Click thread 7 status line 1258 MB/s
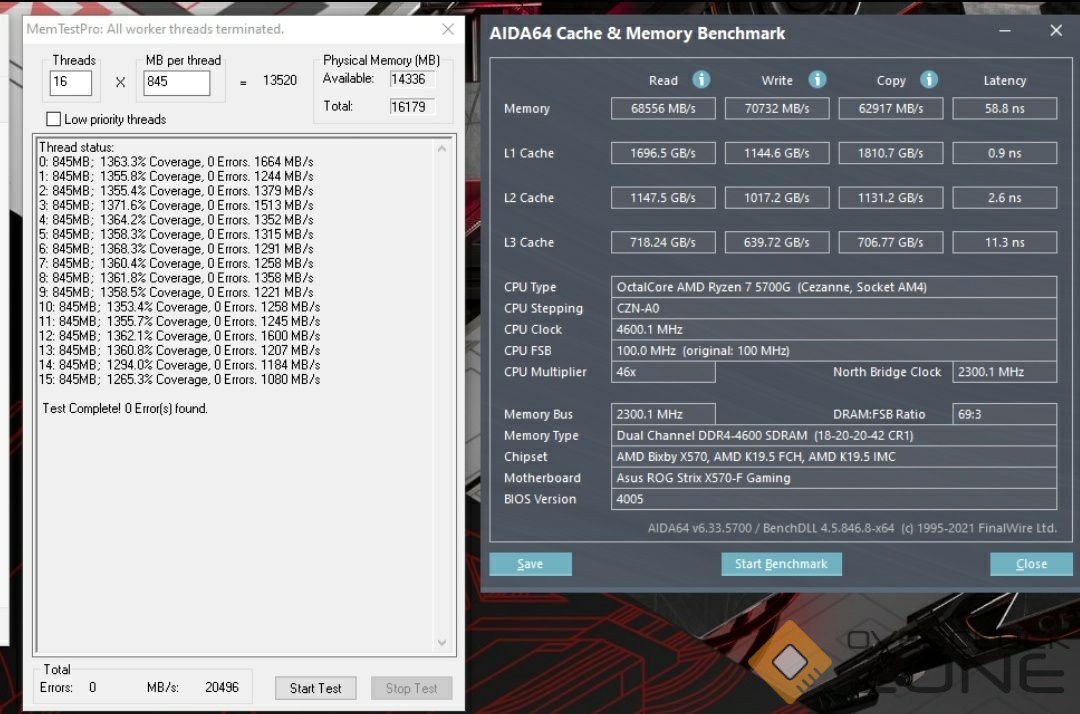This screenshot has width=1080, height=714. pos(176,263)
